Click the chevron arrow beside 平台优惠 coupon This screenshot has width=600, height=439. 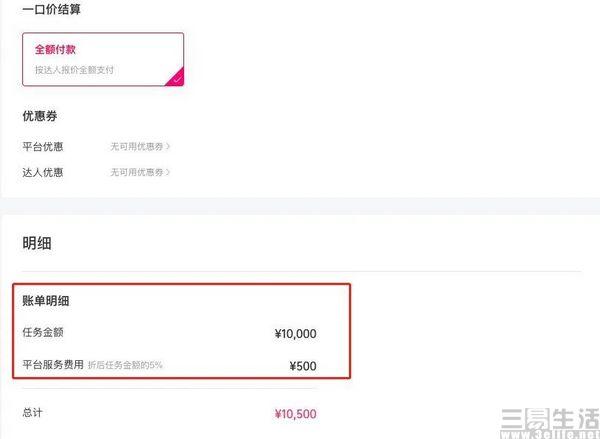tap(168, 146)
